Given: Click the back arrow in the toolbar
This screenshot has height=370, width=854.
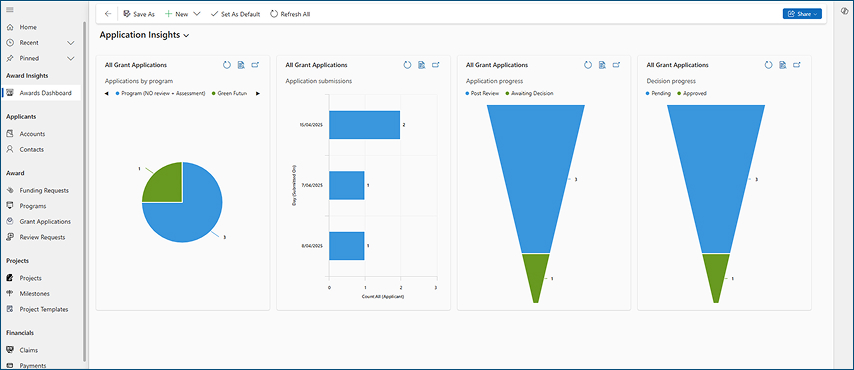Looking at the screenshot, I should click(x=108, y=14).
